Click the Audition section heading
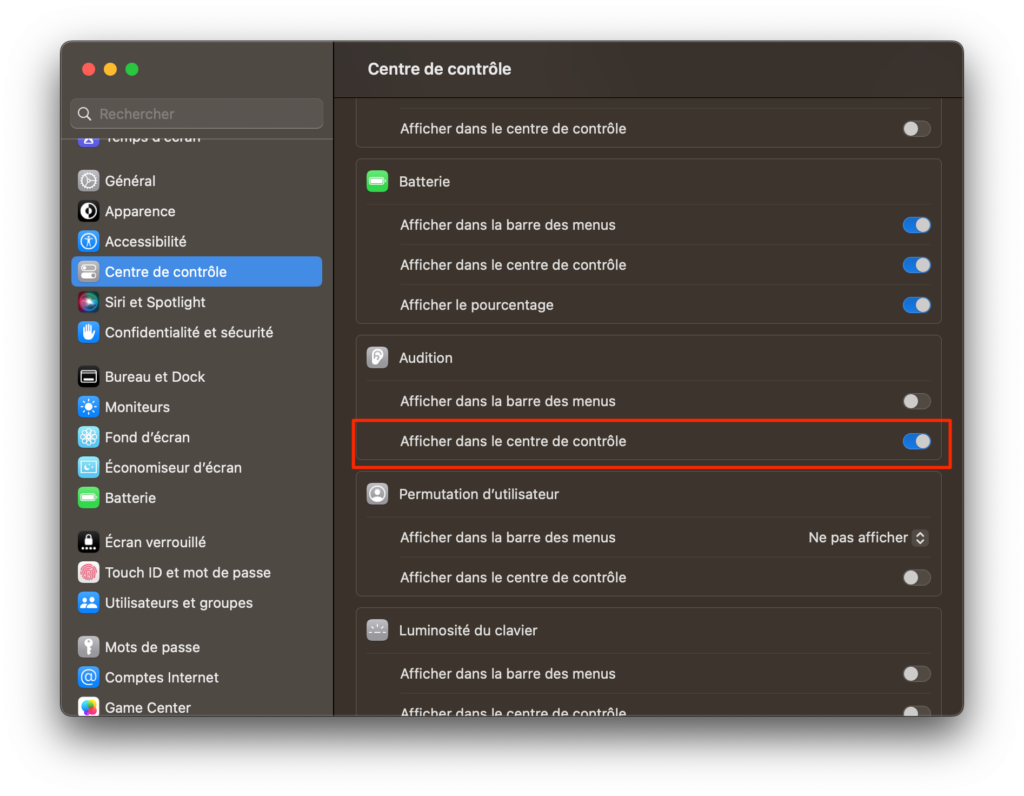The image size is (1024, 796). [425, 358]
